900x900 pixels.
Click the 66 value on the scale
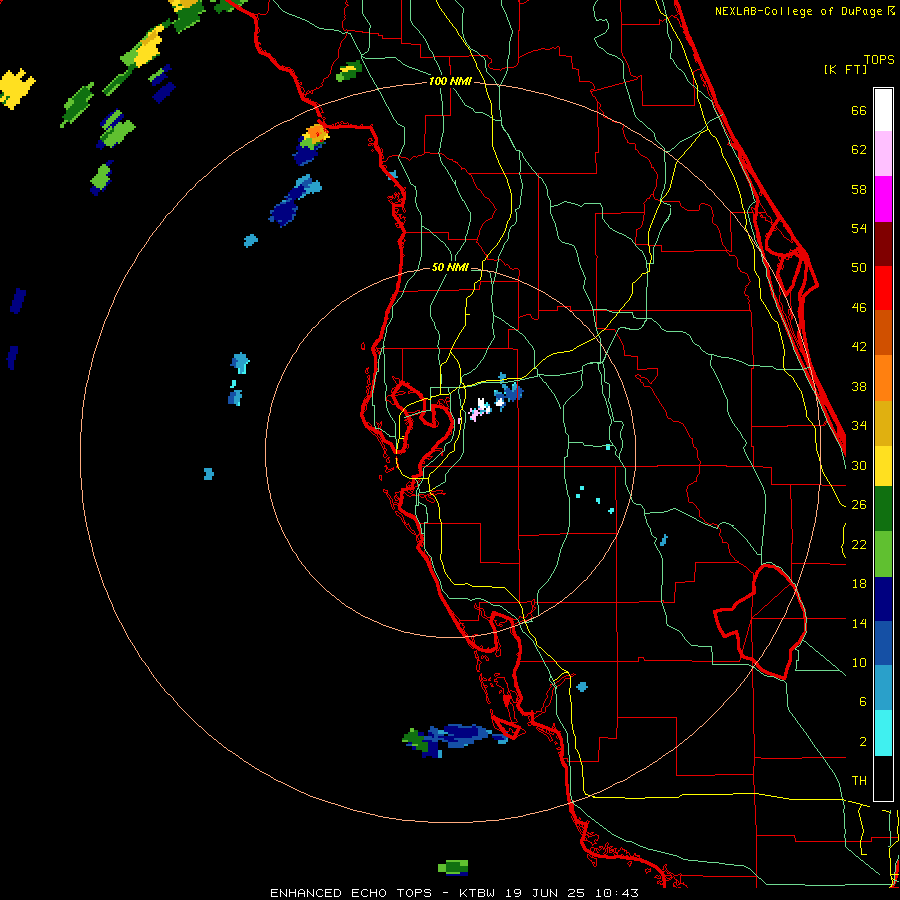[859, 110]
